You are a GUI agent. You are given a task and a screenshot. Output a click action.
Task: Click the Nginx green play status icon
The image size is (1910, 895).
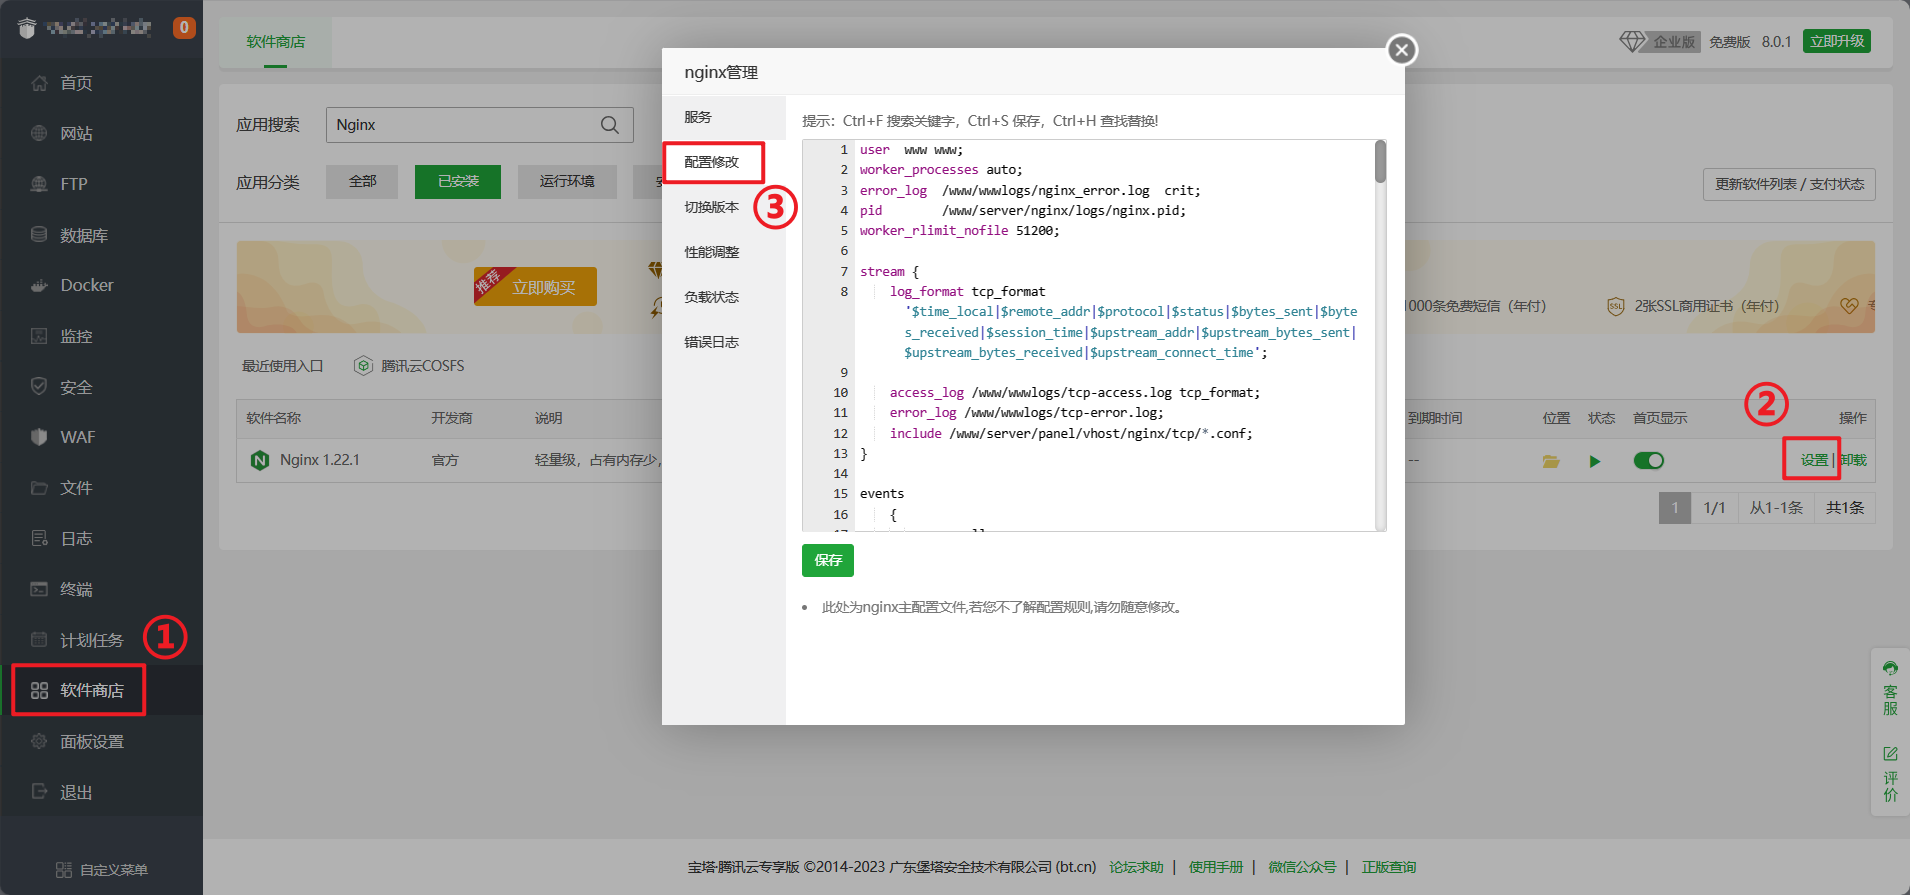pos(1595,461)
